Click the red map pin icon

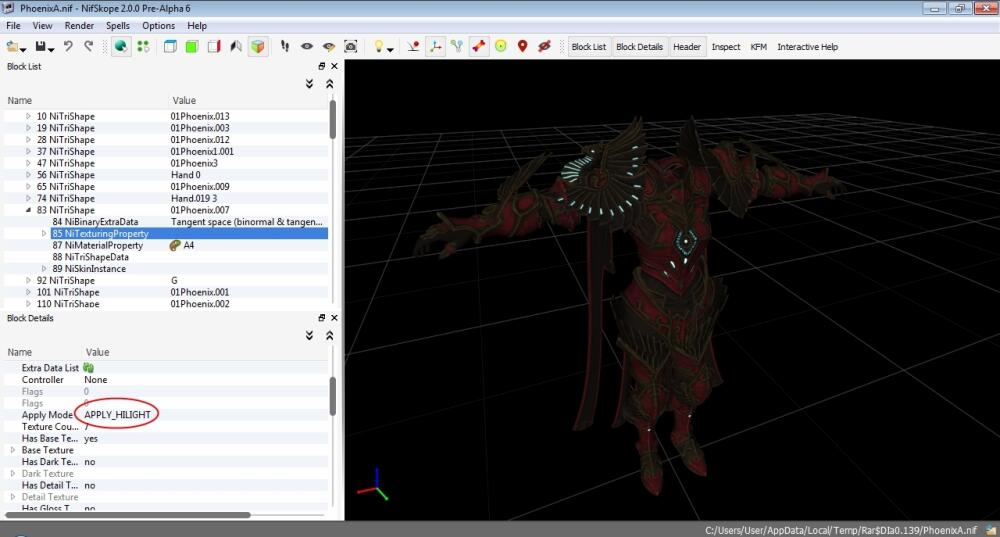[522, 46]
